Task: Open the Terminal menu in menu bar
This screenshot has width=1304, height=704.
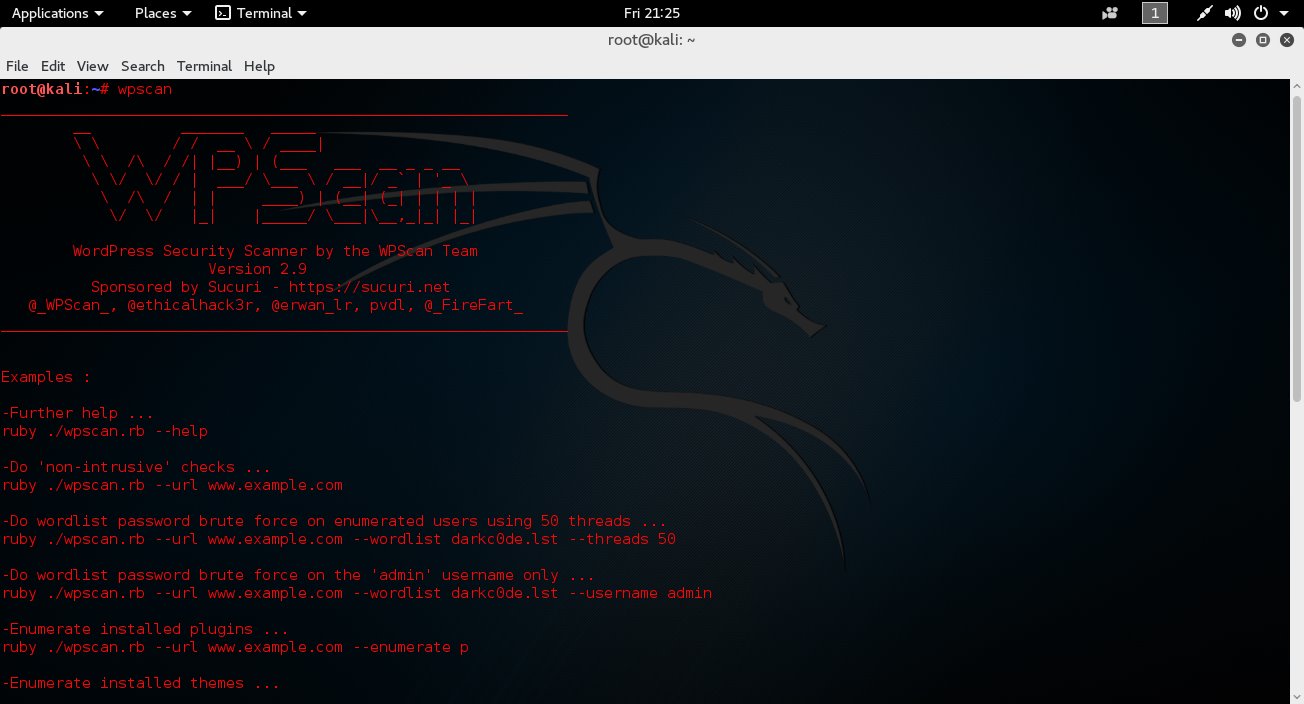Action: (x=204, y=66)
